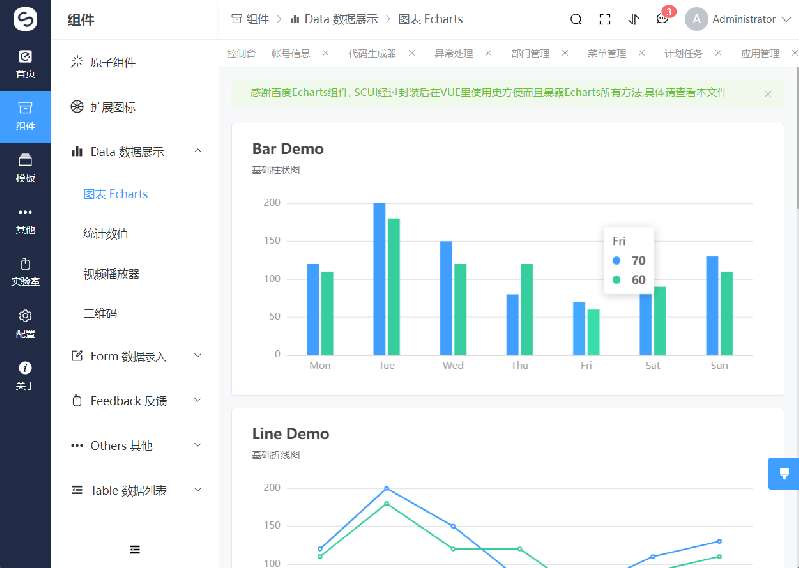Open 统计数值 in the sidebar menu

(x=105, y=234)
